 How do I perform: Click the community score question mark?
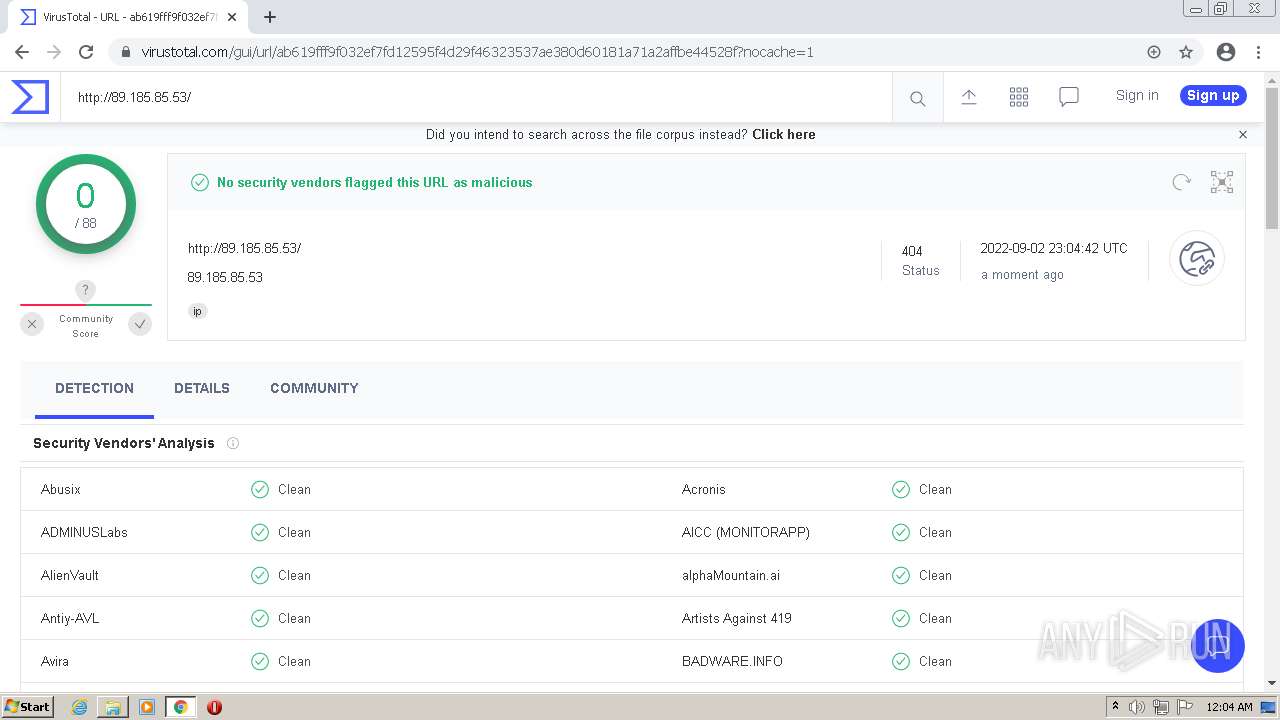(x=85, y=290)
